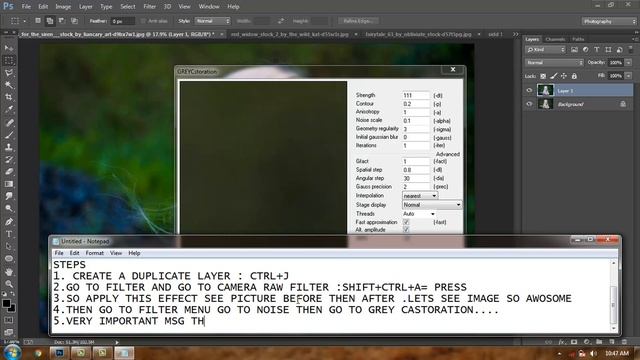Select the Horizontal Type tool
Viewport: 640px width, 360px height.
coord(9,234)
